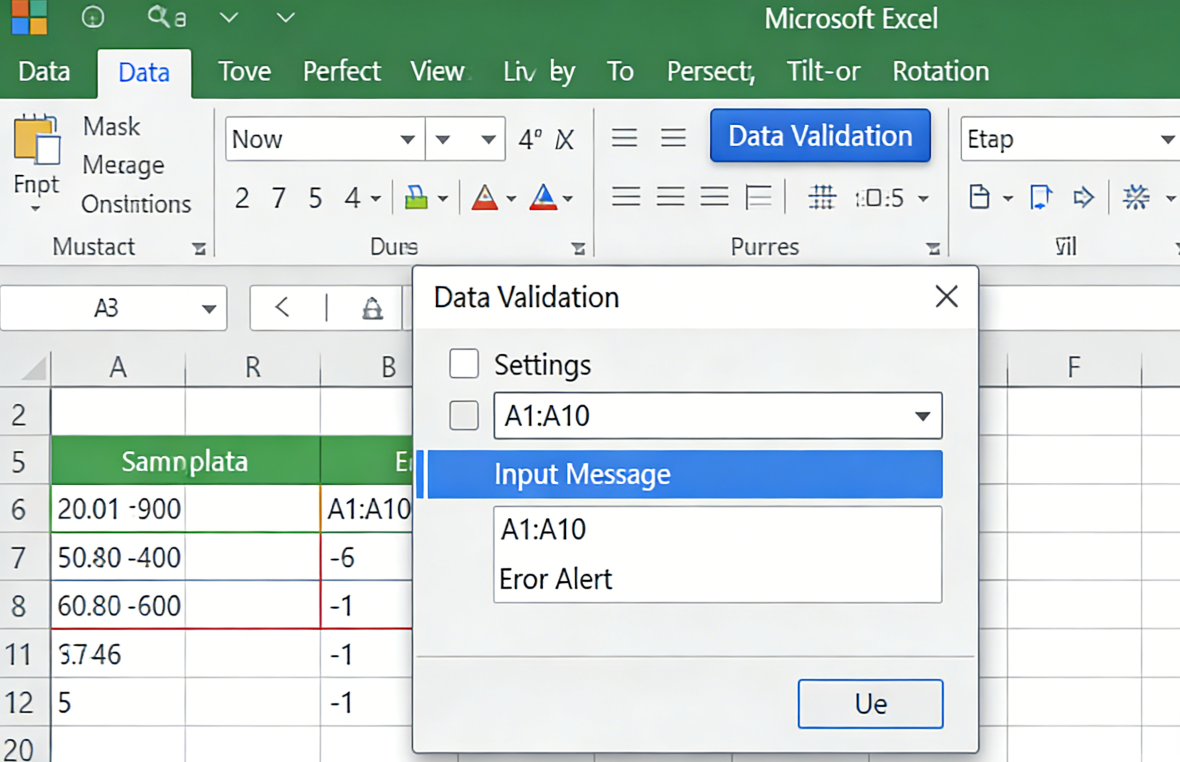Switch to the Tilt-or ribbon tab
The height and width of the screenshot is (762, 1180).
(823, 71)
